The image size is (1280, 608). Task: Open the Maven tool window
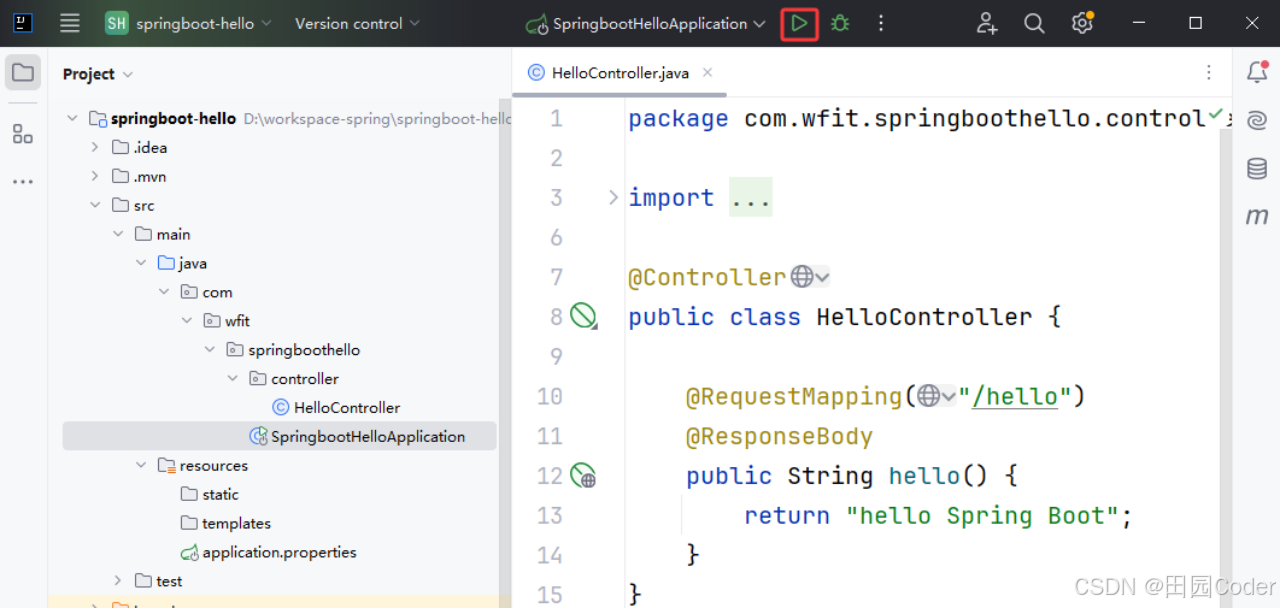point(1257,216)
